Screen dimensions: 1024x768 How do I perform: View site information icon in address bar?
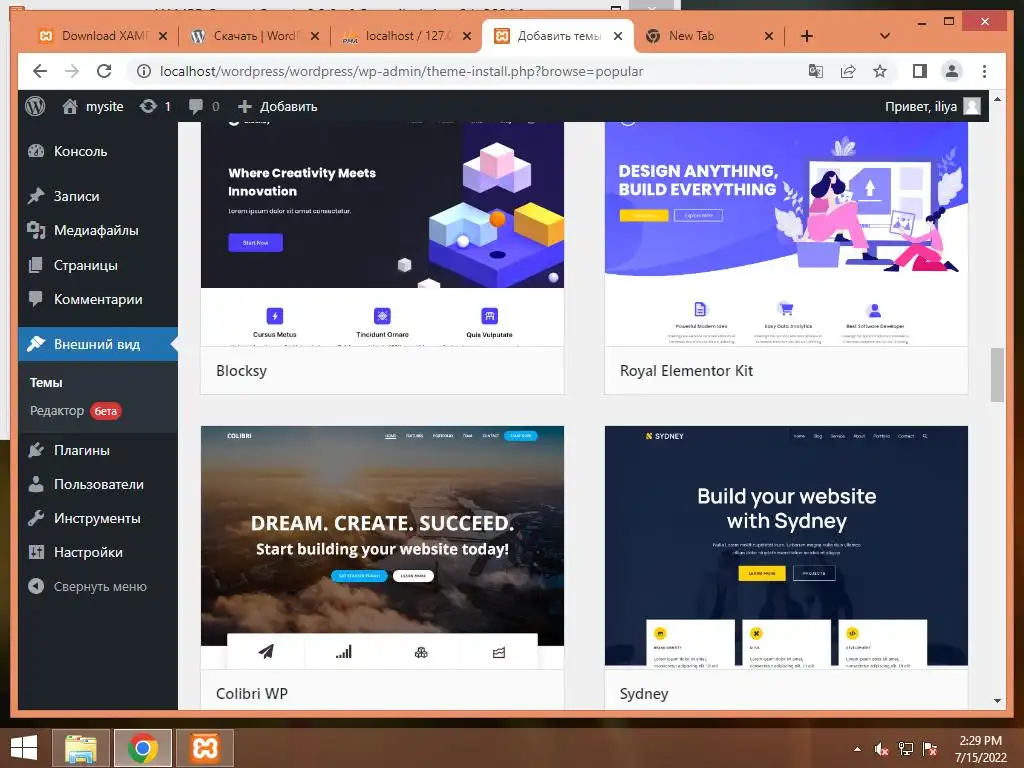[x=144, y=71]
